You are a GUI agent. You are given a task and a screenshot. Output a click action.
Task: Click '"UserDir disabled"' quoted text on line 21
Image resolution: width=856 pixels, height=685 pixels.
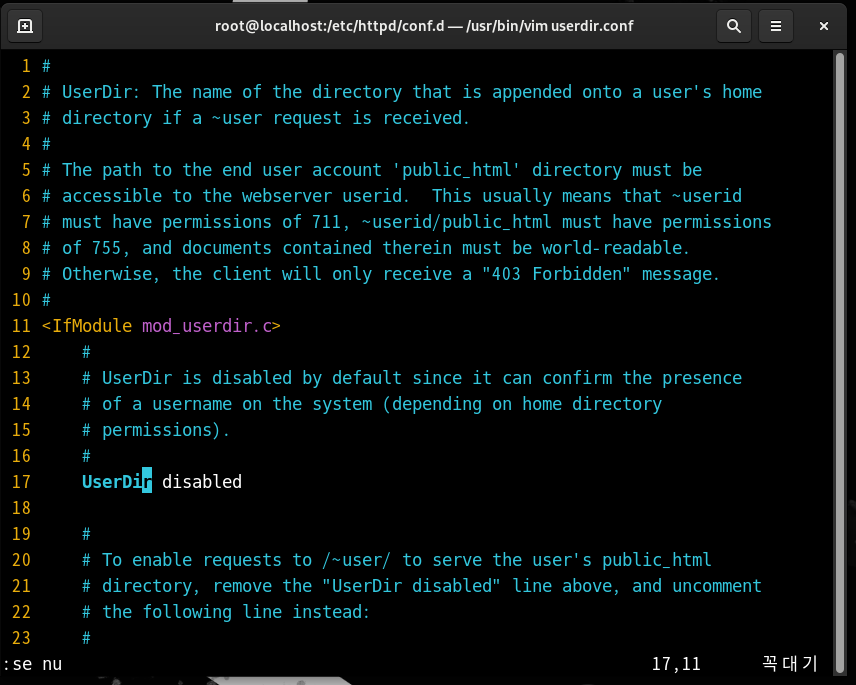pos(412,586)
